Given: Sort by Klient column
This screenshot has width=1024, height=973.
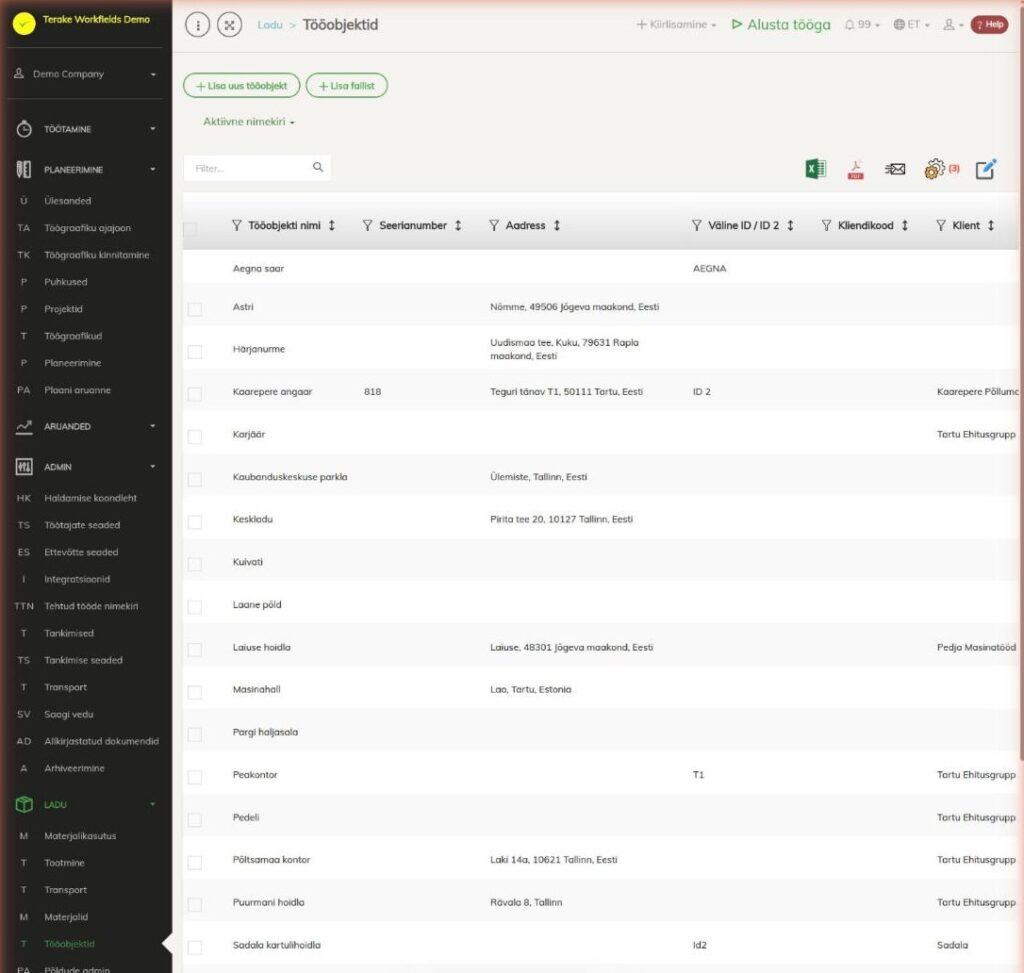Looking at the screenshot, I should [x=991, y=225].
